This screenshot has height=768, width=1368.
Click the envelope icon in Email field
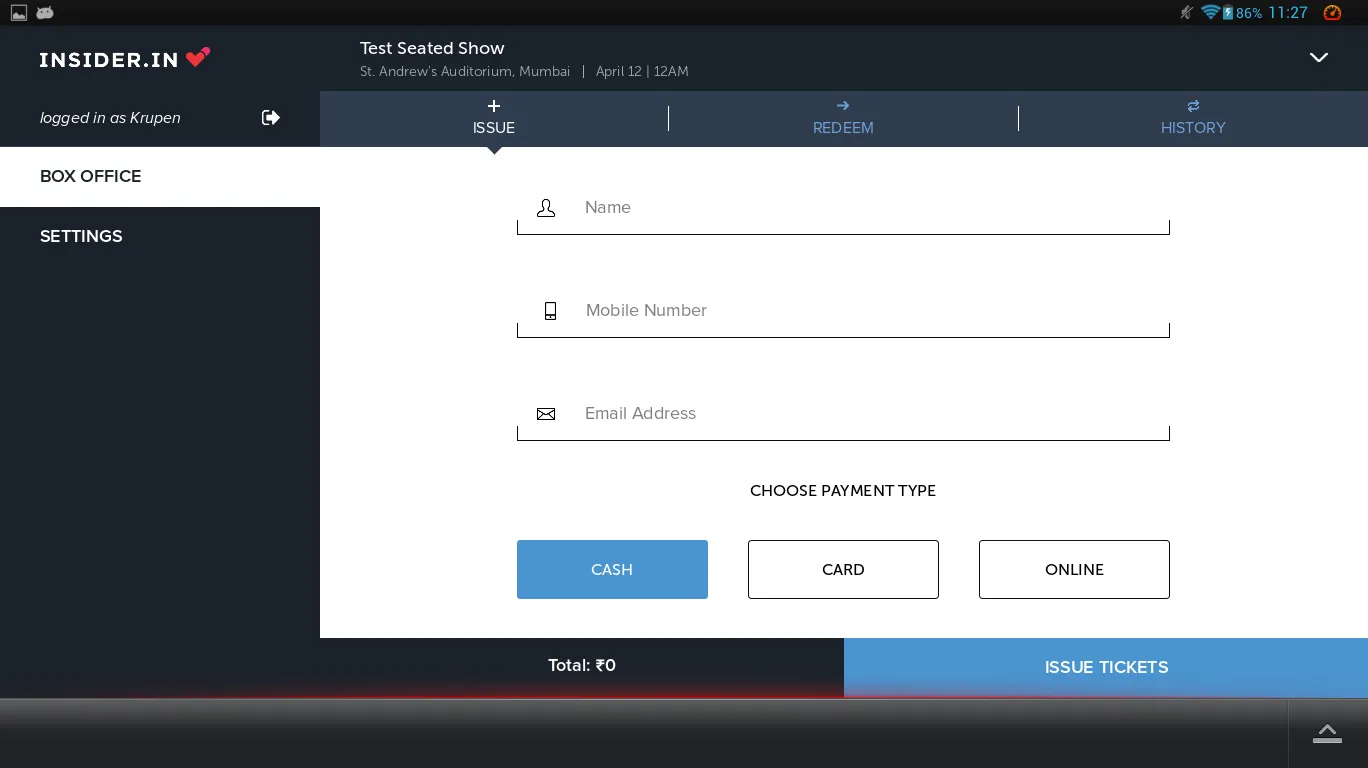pyautogui.click(x=546, y=414)
